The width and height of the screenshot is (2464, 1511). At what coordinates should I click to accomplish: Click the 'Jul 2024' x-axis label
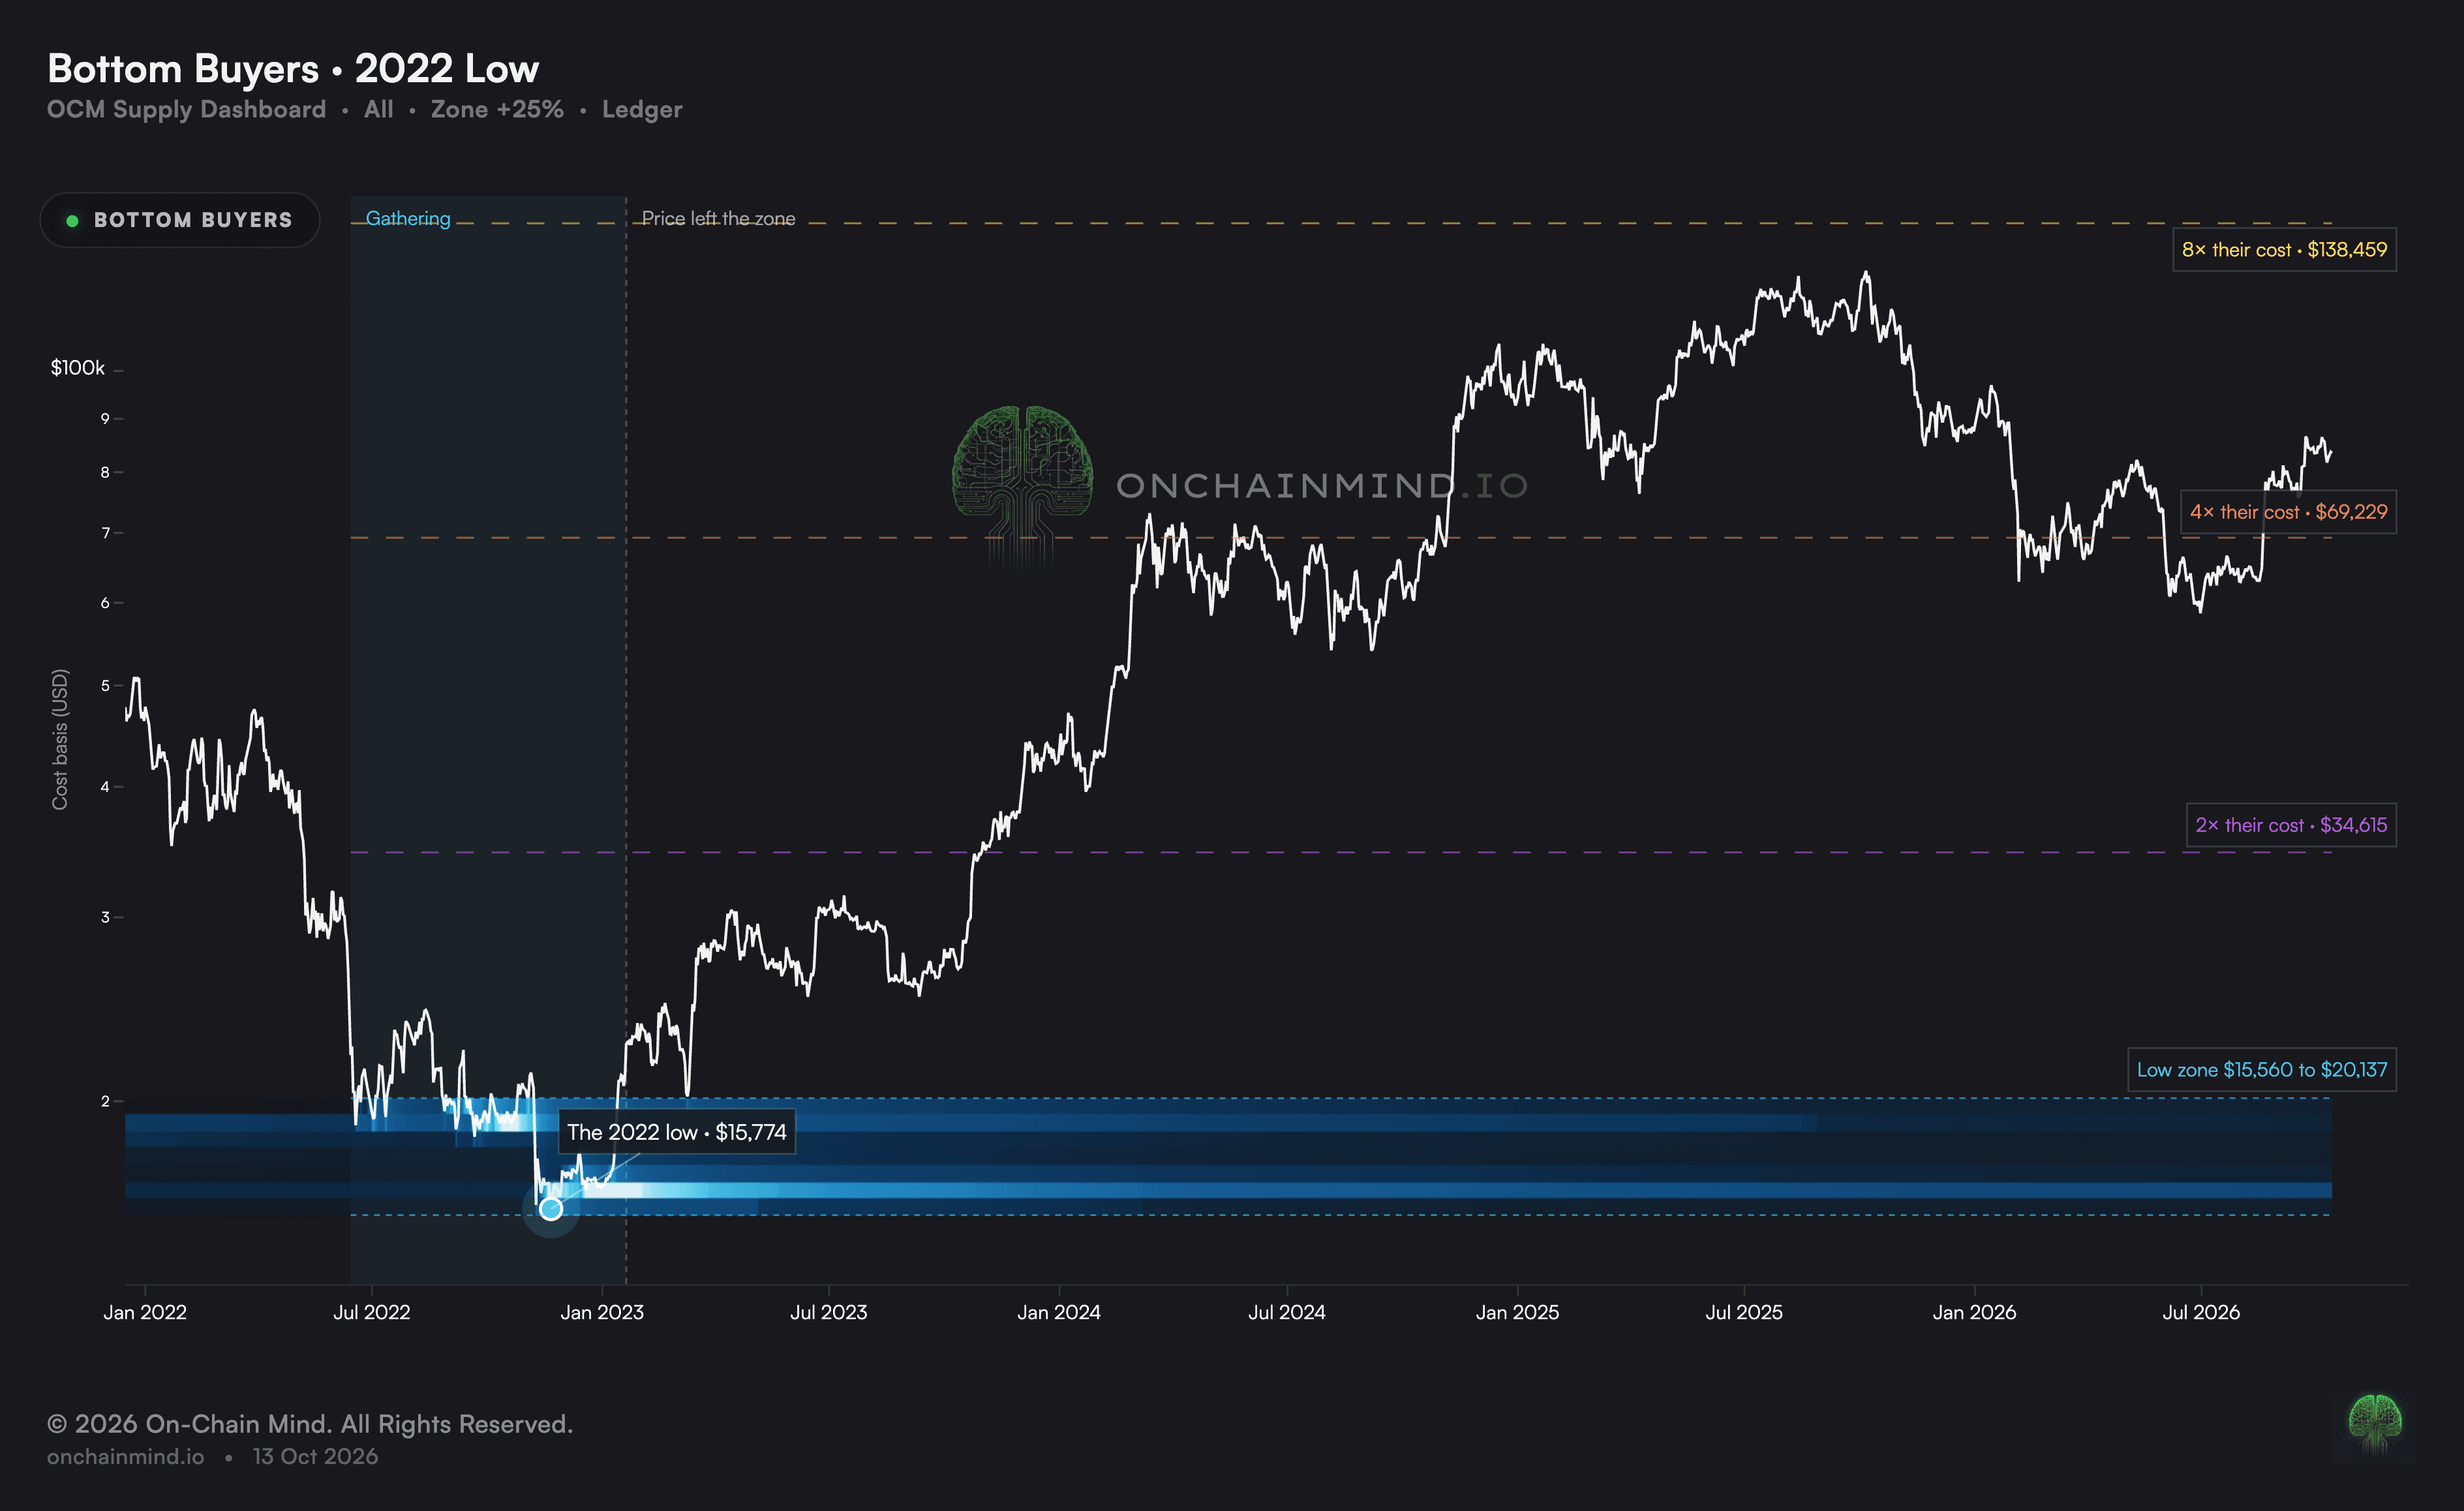pyautogui.click(x=1287, y=1312)
